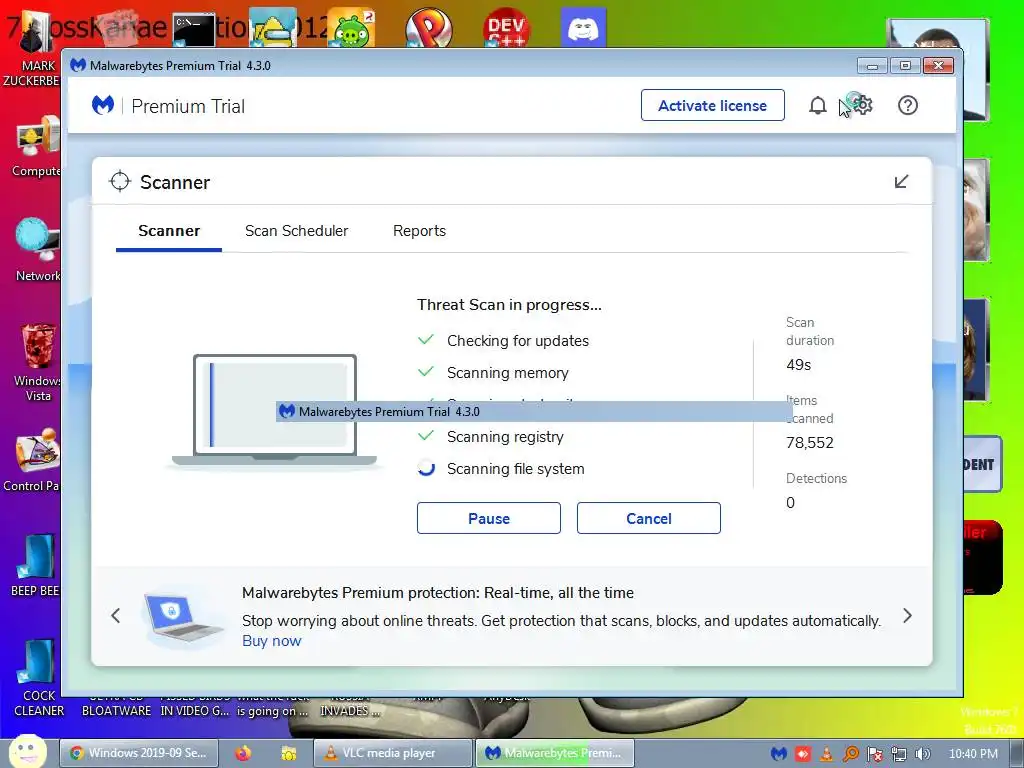Click the Computer desktop icon
Image resolution: width=1024 pixels, height=768 pixels.
pyautogui.click(x=36, y=147)
